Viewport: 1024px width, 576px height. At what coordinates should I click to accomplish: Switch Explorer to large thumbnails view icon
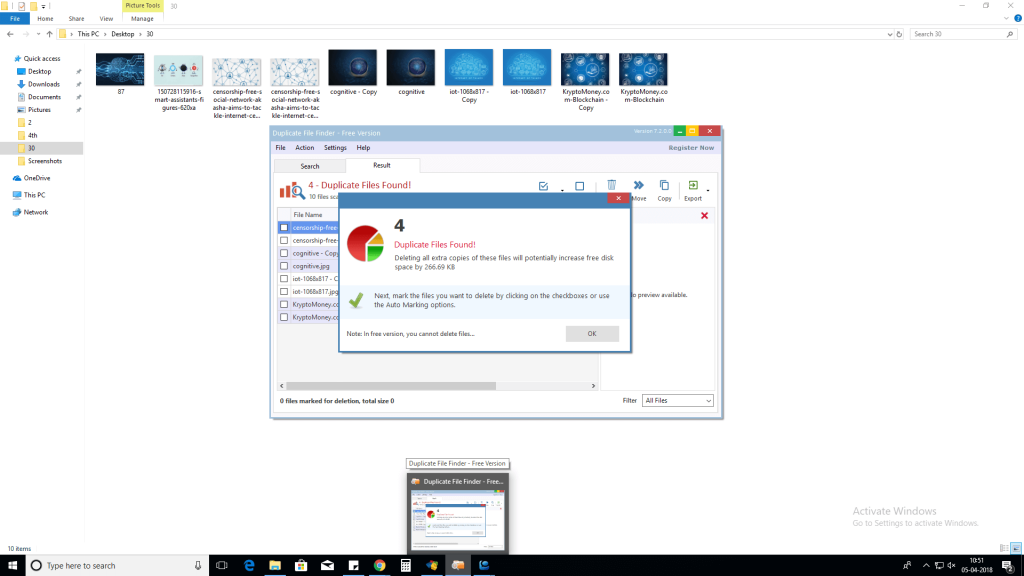1016,549
